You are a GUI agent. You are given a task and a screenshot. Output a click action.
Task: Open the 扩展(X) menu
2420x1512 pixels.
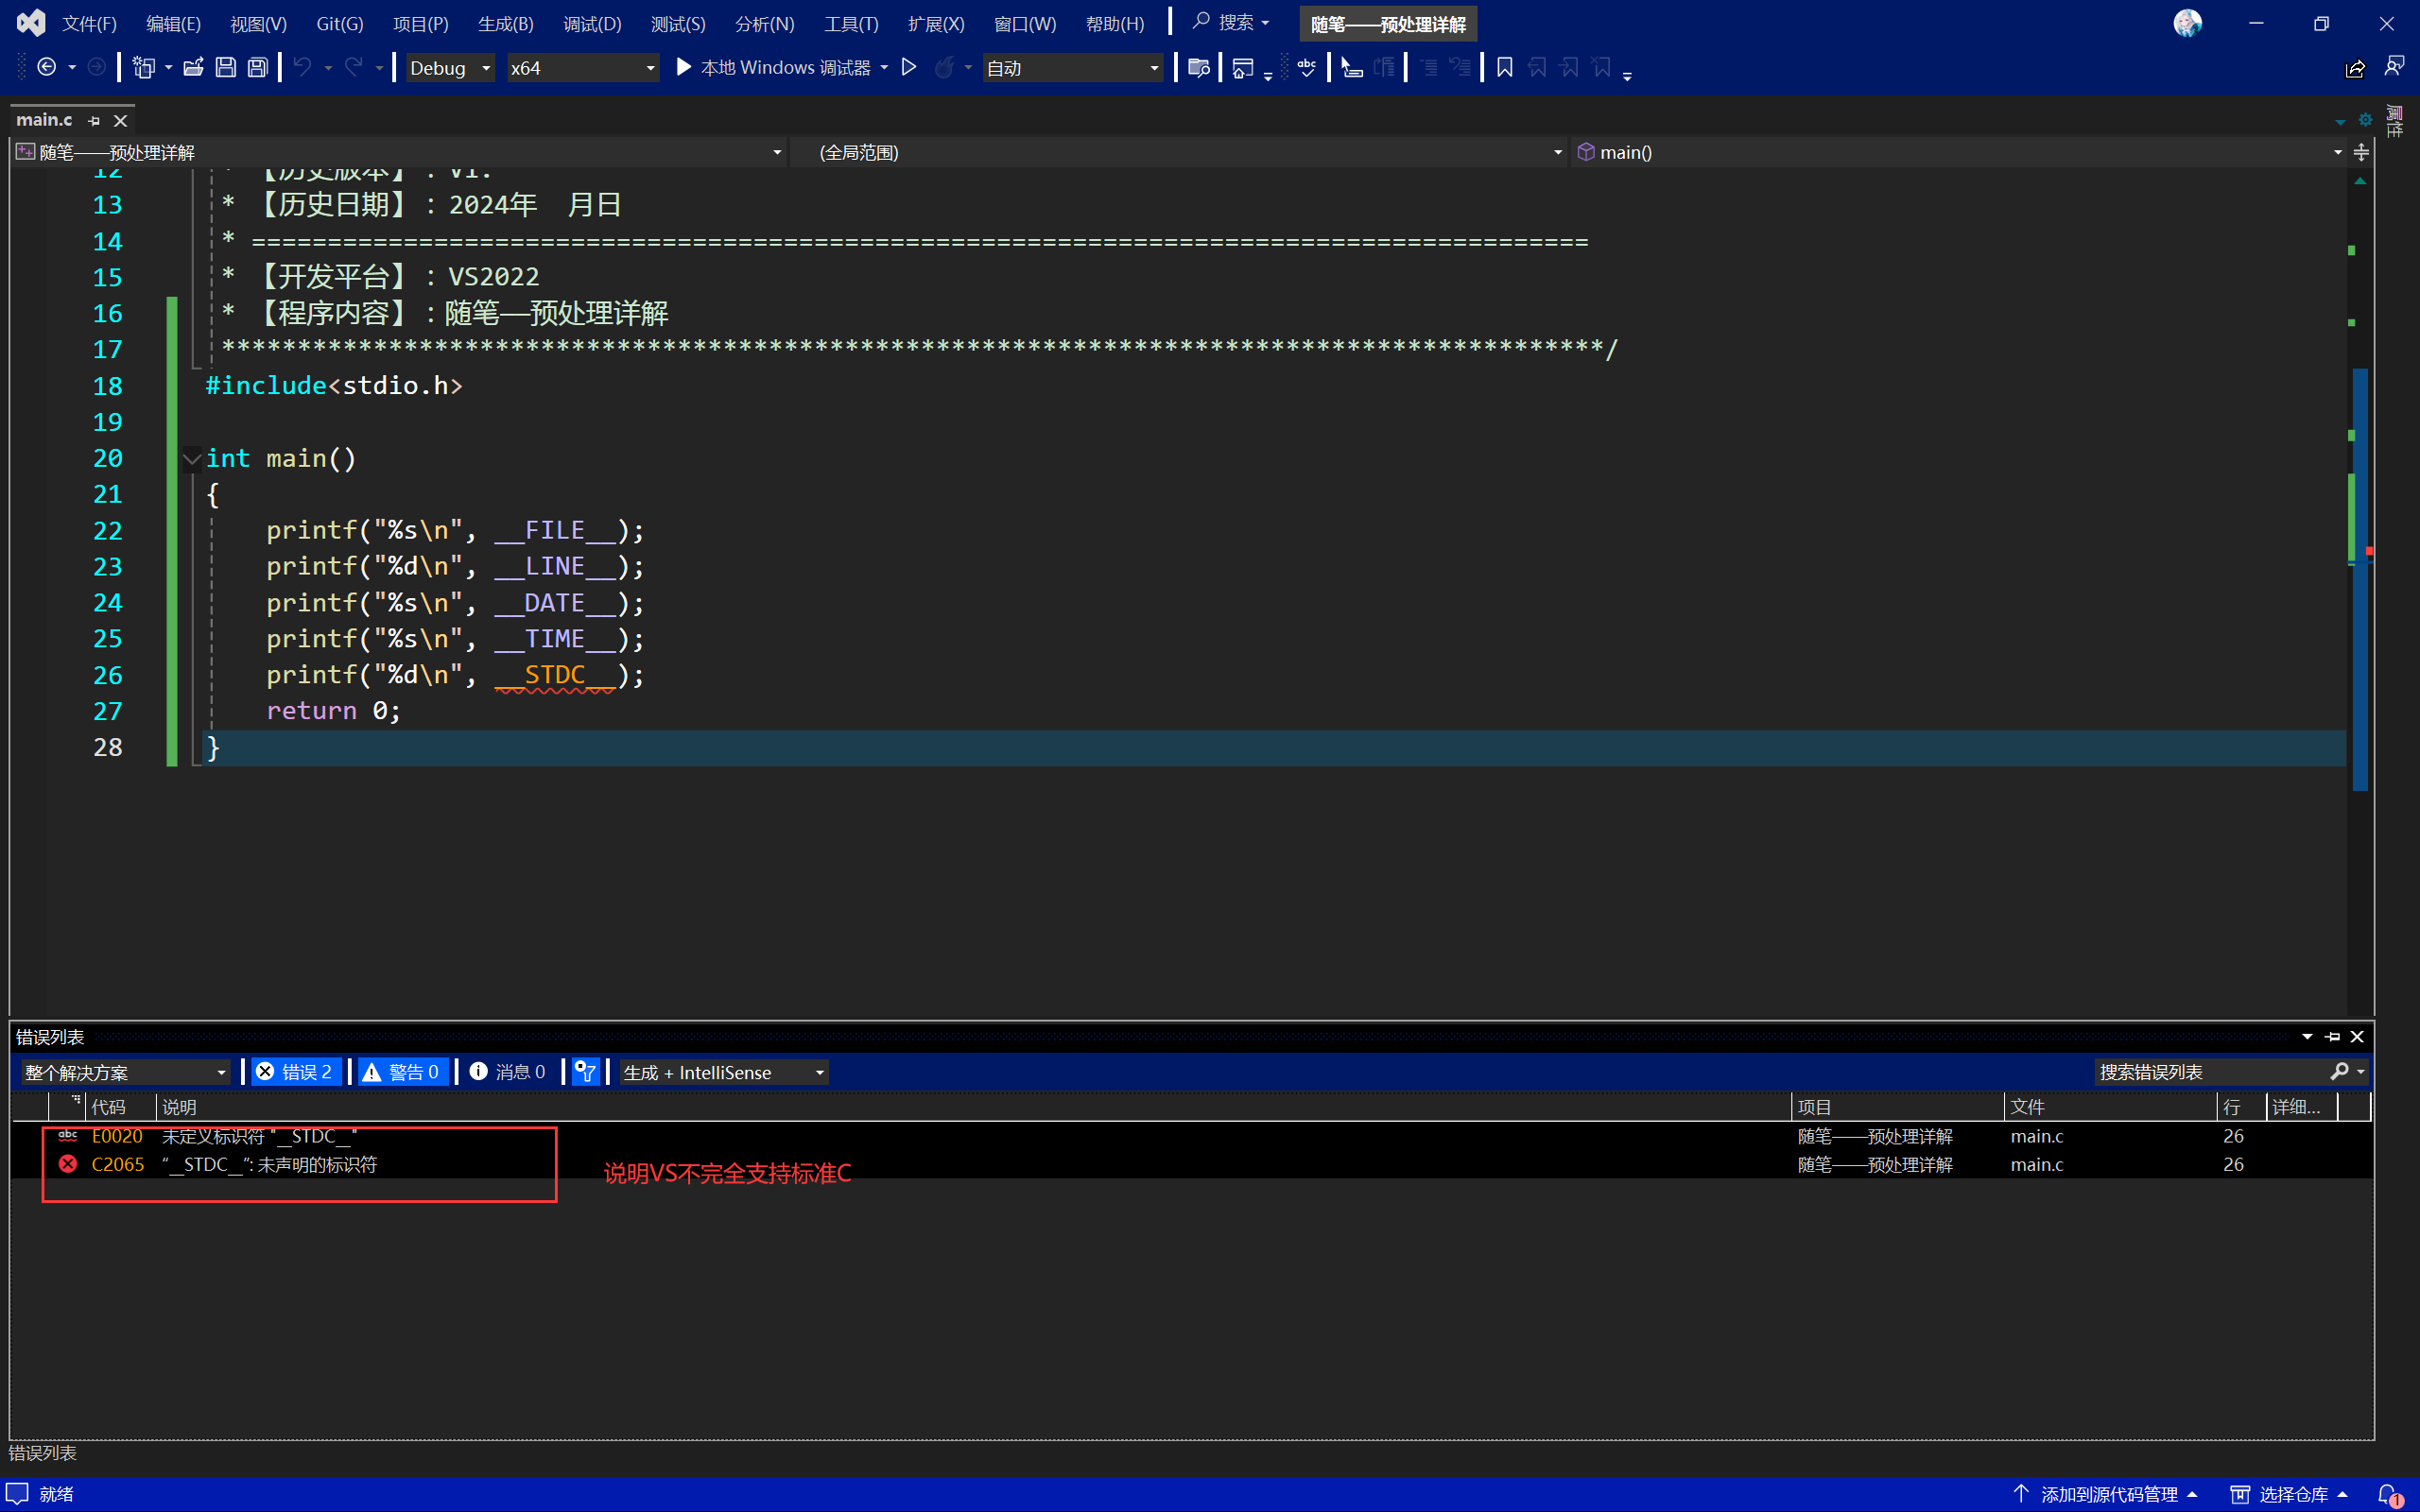936,23
